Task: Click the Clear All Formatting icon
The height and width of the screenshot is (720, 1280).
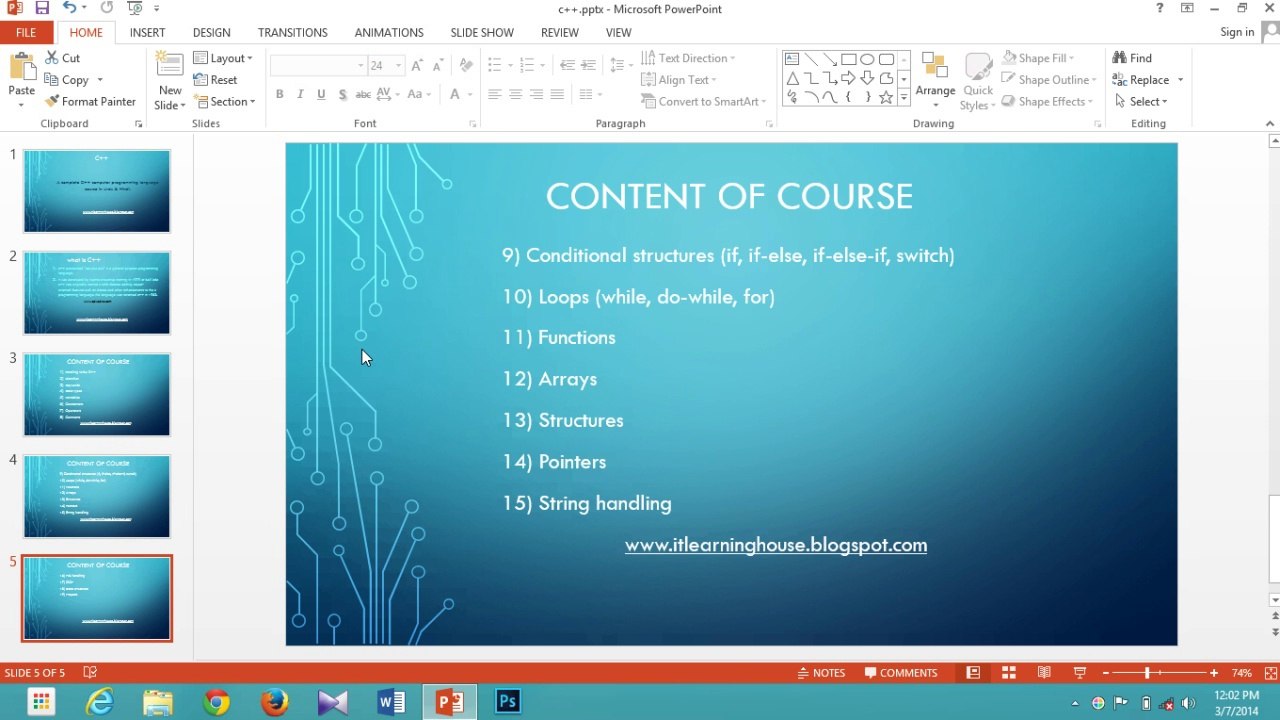Action: [x=466, y=65]
